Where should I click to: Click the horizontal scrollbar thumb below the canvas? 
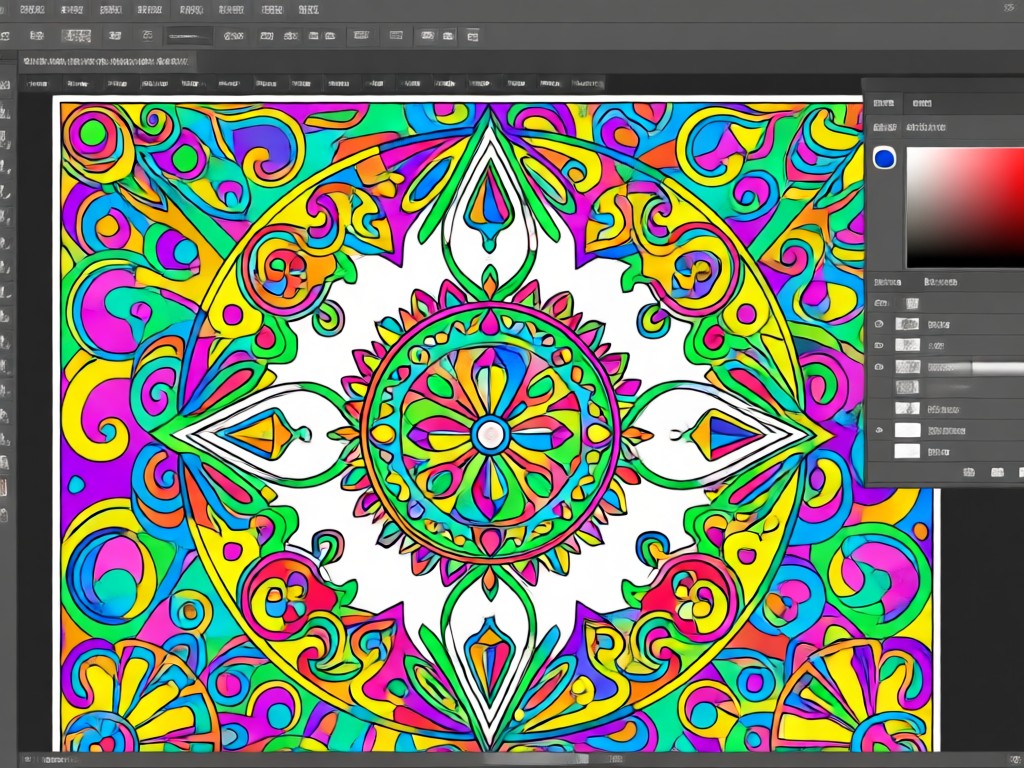(x=536, y=759)
